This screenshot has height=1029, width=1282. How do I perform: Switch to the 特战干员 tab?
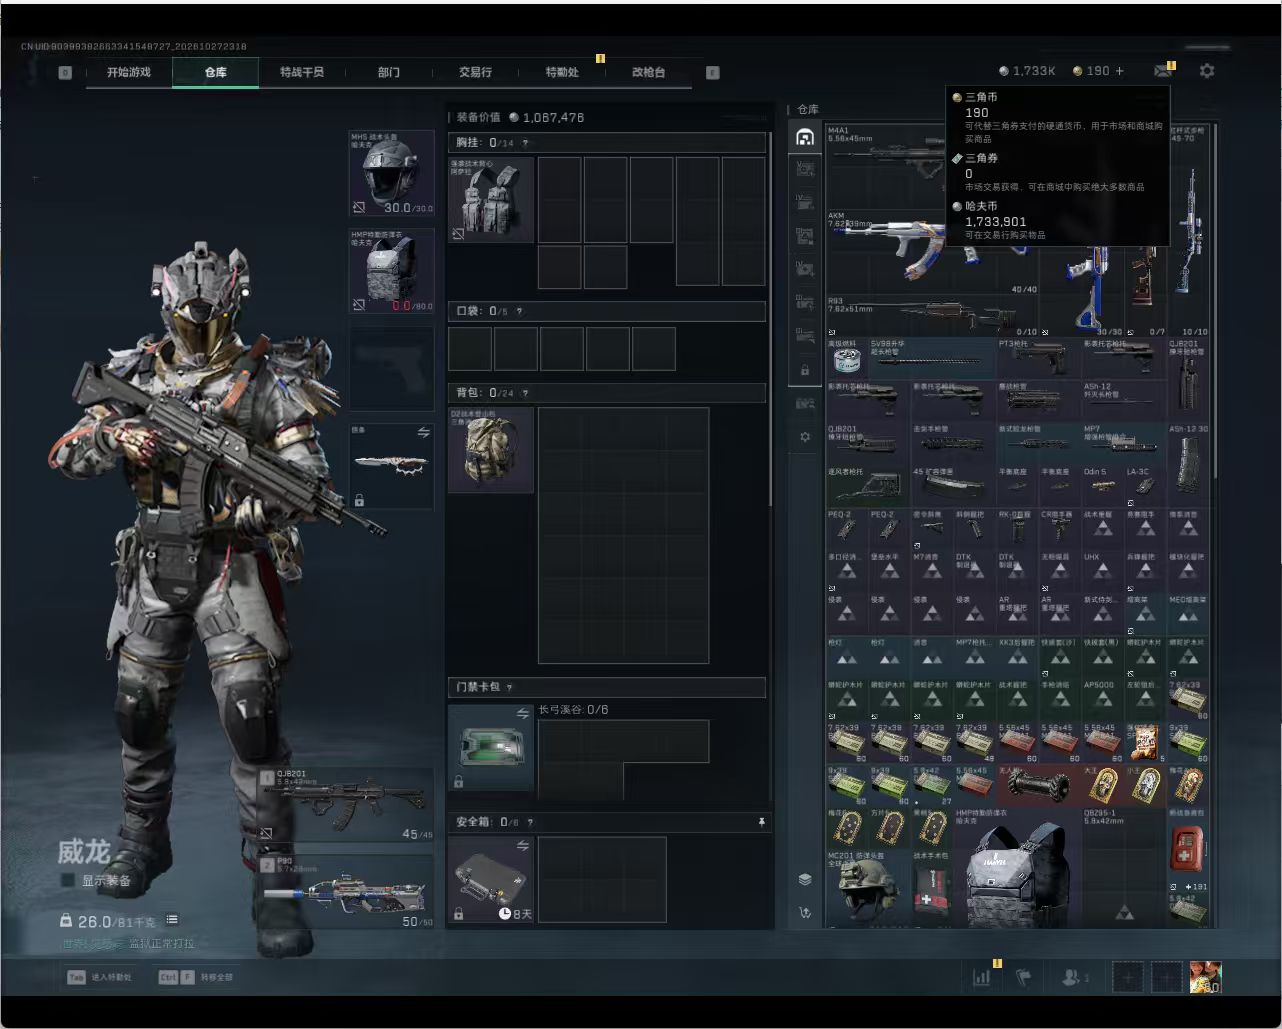[302, 72]
